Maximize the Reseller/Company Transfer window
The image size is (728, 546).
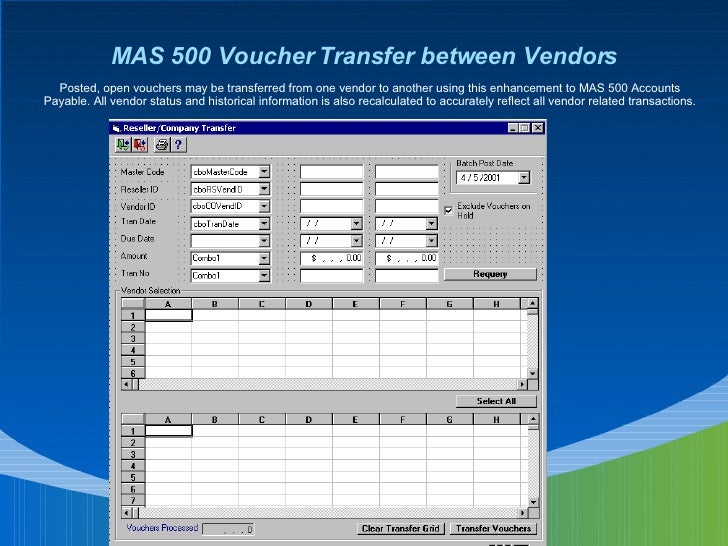point(525,128)
